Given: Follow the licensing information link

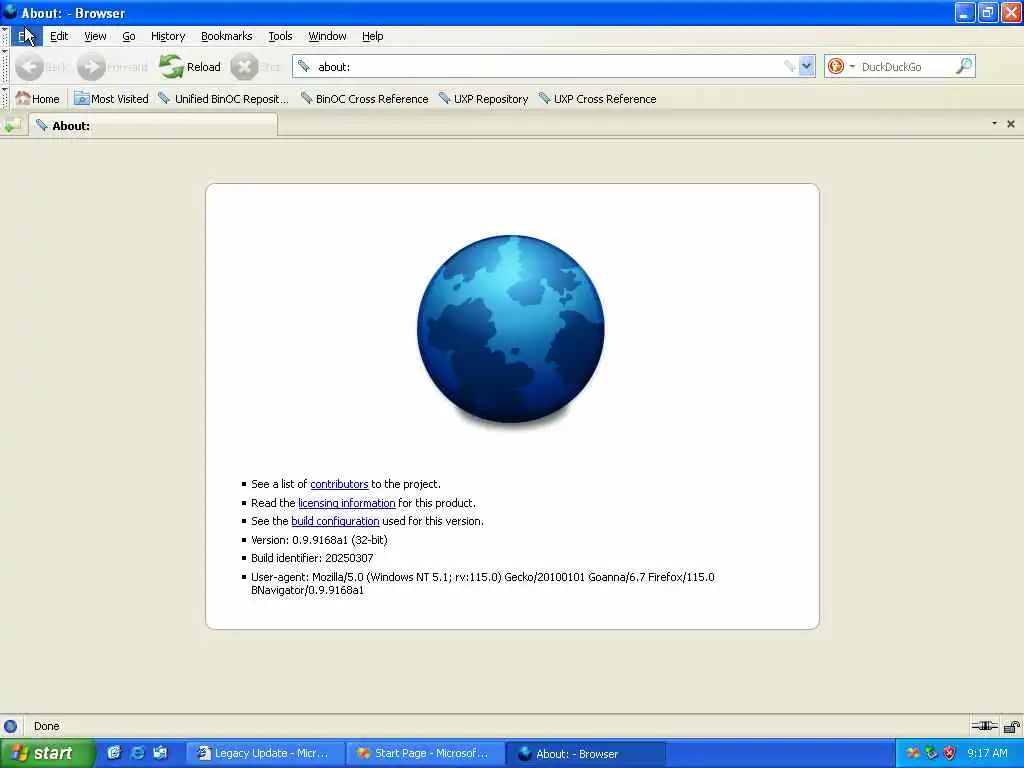Looking at the screenshot, I should click(x=347, y=503).
